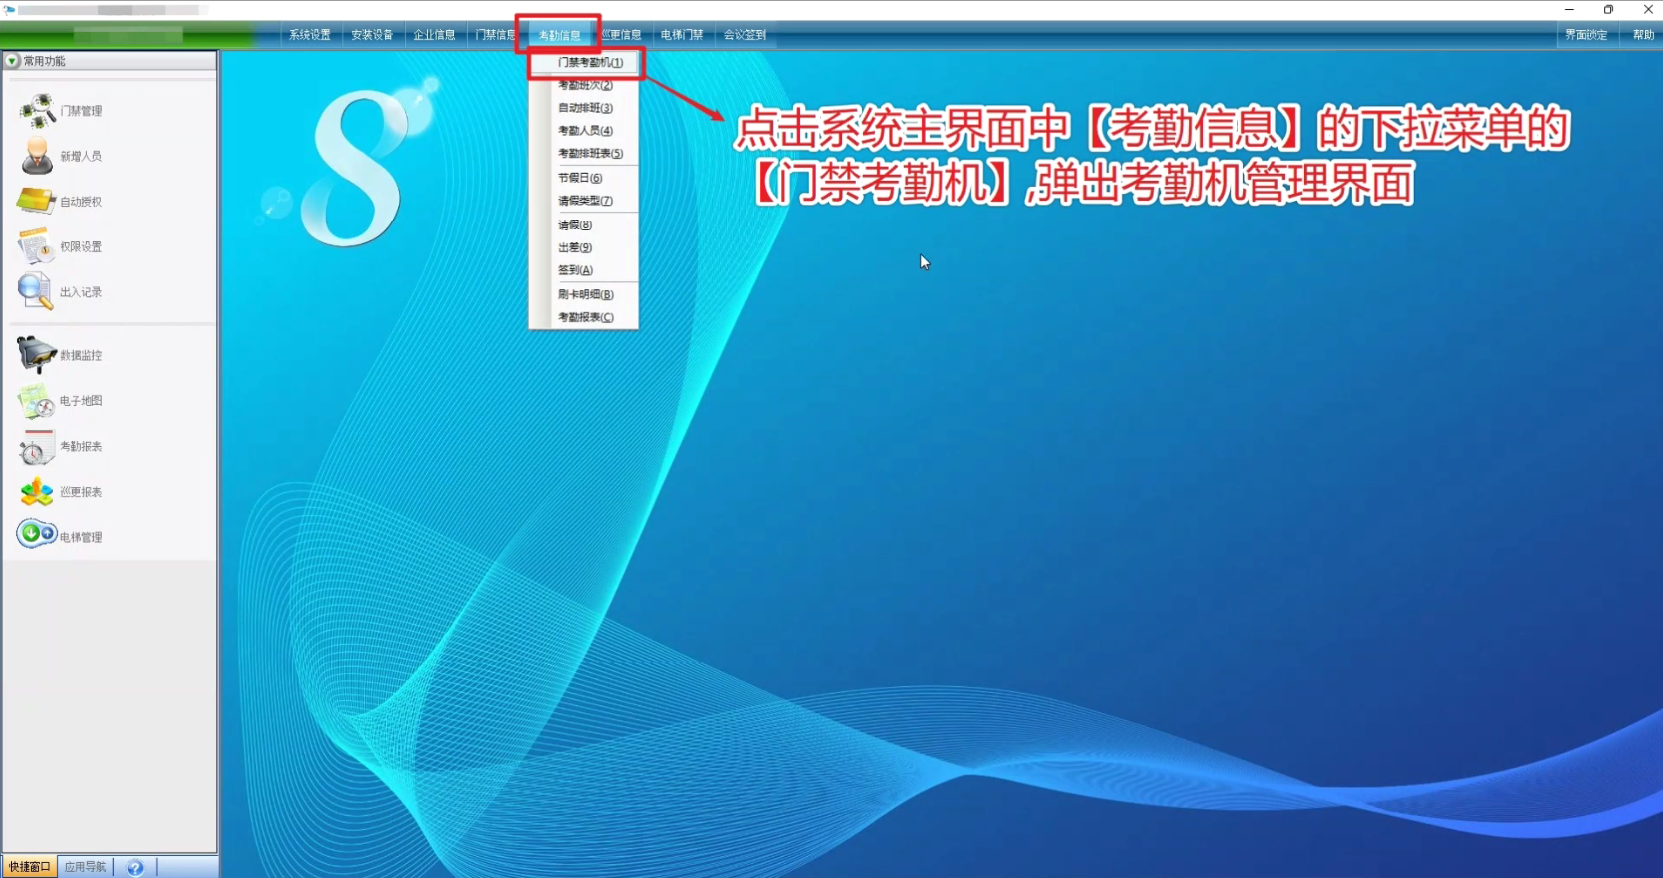
Task: Open the 巡更报表 patrol report icon
Action: [36, 492]
